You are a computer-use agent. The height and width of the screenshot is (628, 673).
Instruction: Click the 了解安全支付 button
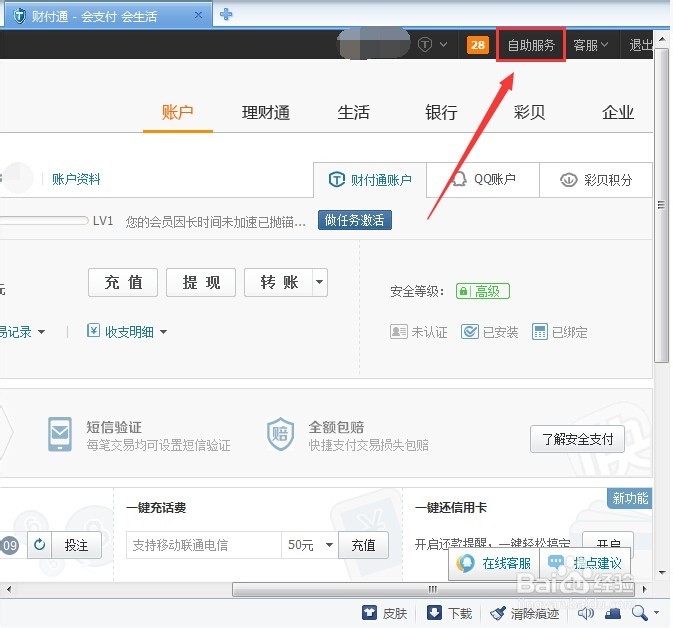point(577,439)
